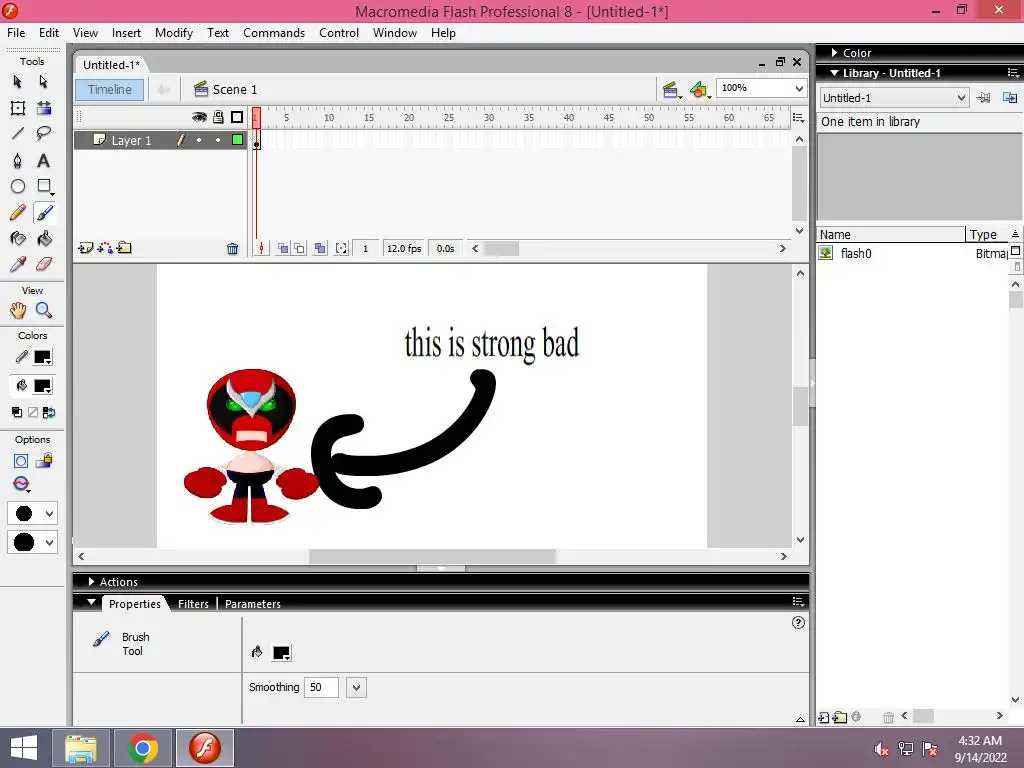
Task: Open the Smoothing value dropdown arrow
Action: pos(357,688)
